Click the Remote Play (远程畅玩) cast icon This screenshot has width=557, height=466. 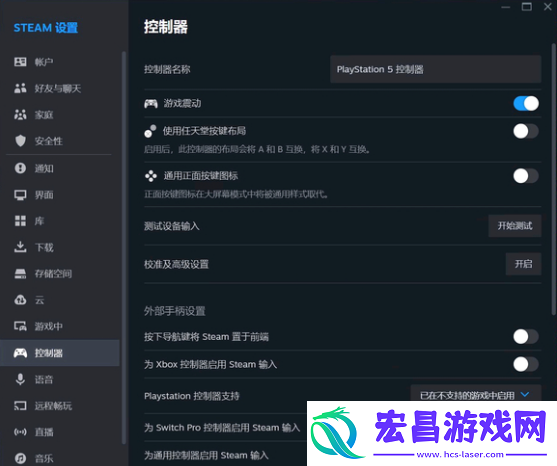pyautogui.click(x=20, y=406)
